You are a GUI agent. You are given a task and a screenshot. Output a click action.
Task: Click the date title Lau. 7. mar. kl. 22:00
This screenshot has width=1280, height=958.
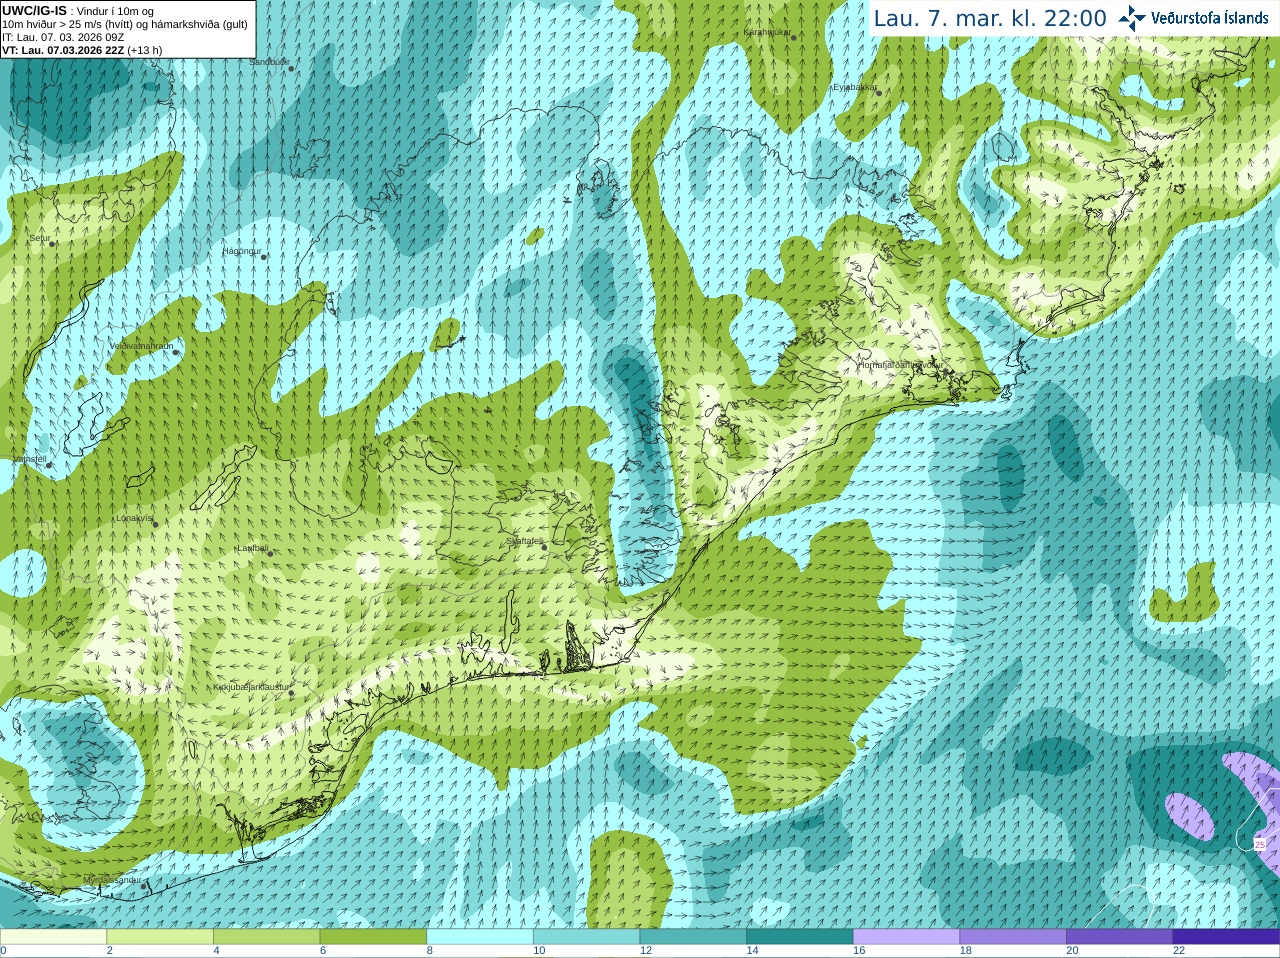coord(990,18)
